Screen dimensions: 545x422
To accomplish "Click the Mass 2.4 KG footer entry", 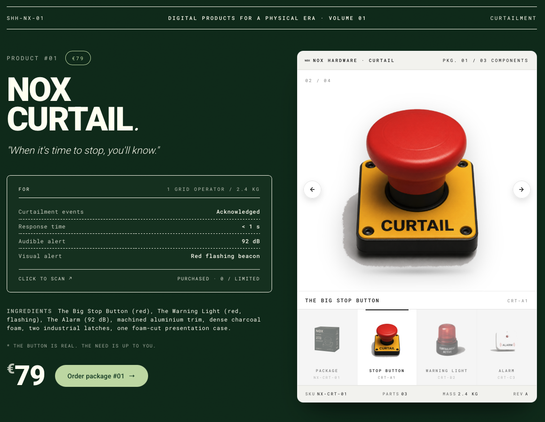I will tap(460, 394).
